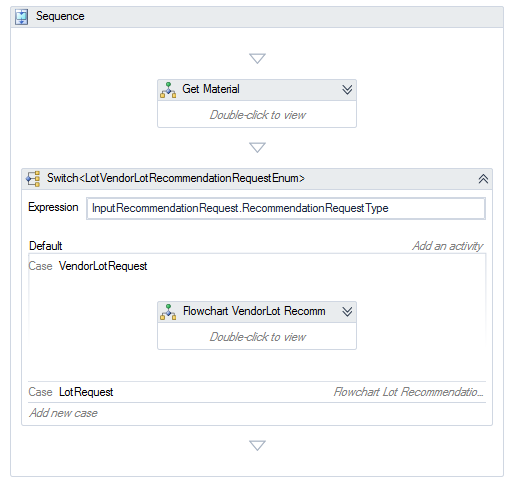Click Add an activity for Default
Image resolution: width=511 pixels, height=489 pixels.
447,246
